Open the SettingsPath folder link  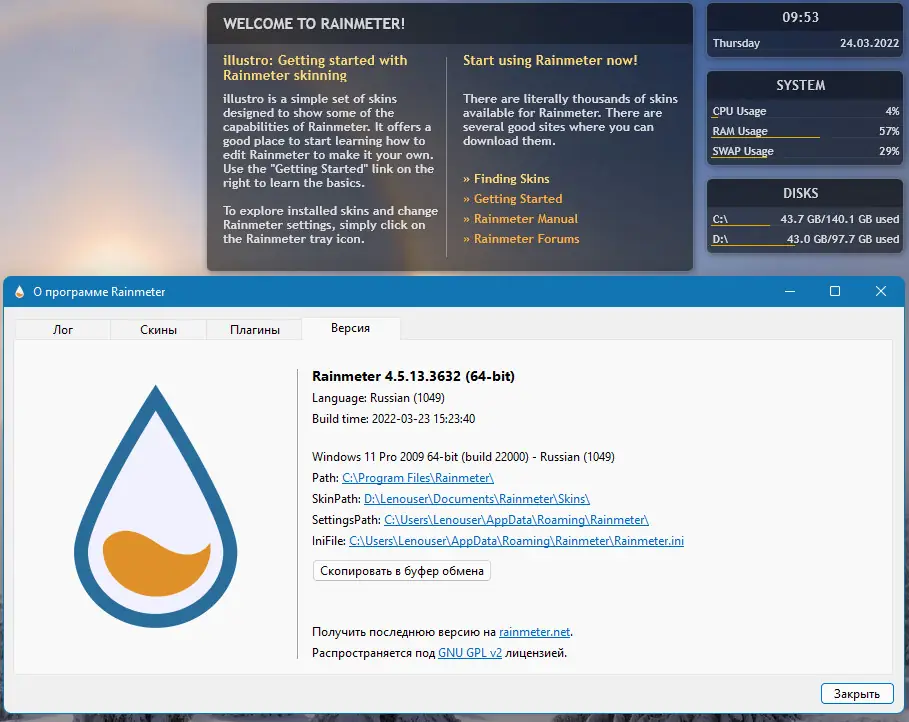(x=516, y=520)
